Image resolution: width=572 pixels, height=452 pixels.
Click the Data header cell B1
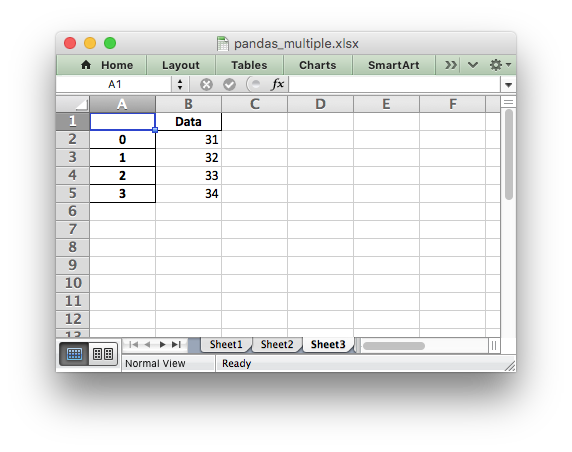pyautogui.click(x=188, y=121)
